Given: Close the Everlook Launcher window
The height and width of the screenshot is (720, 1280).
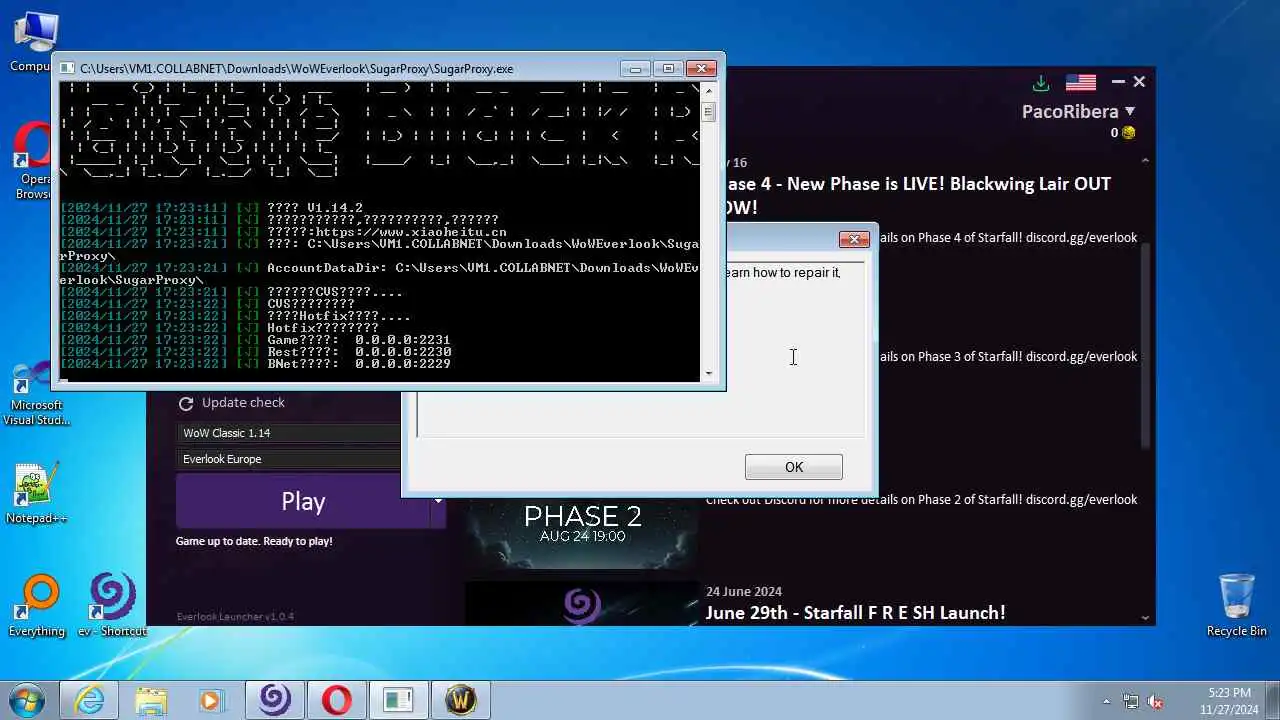Looking at the screenshot, I should [x=1139, y=82].
